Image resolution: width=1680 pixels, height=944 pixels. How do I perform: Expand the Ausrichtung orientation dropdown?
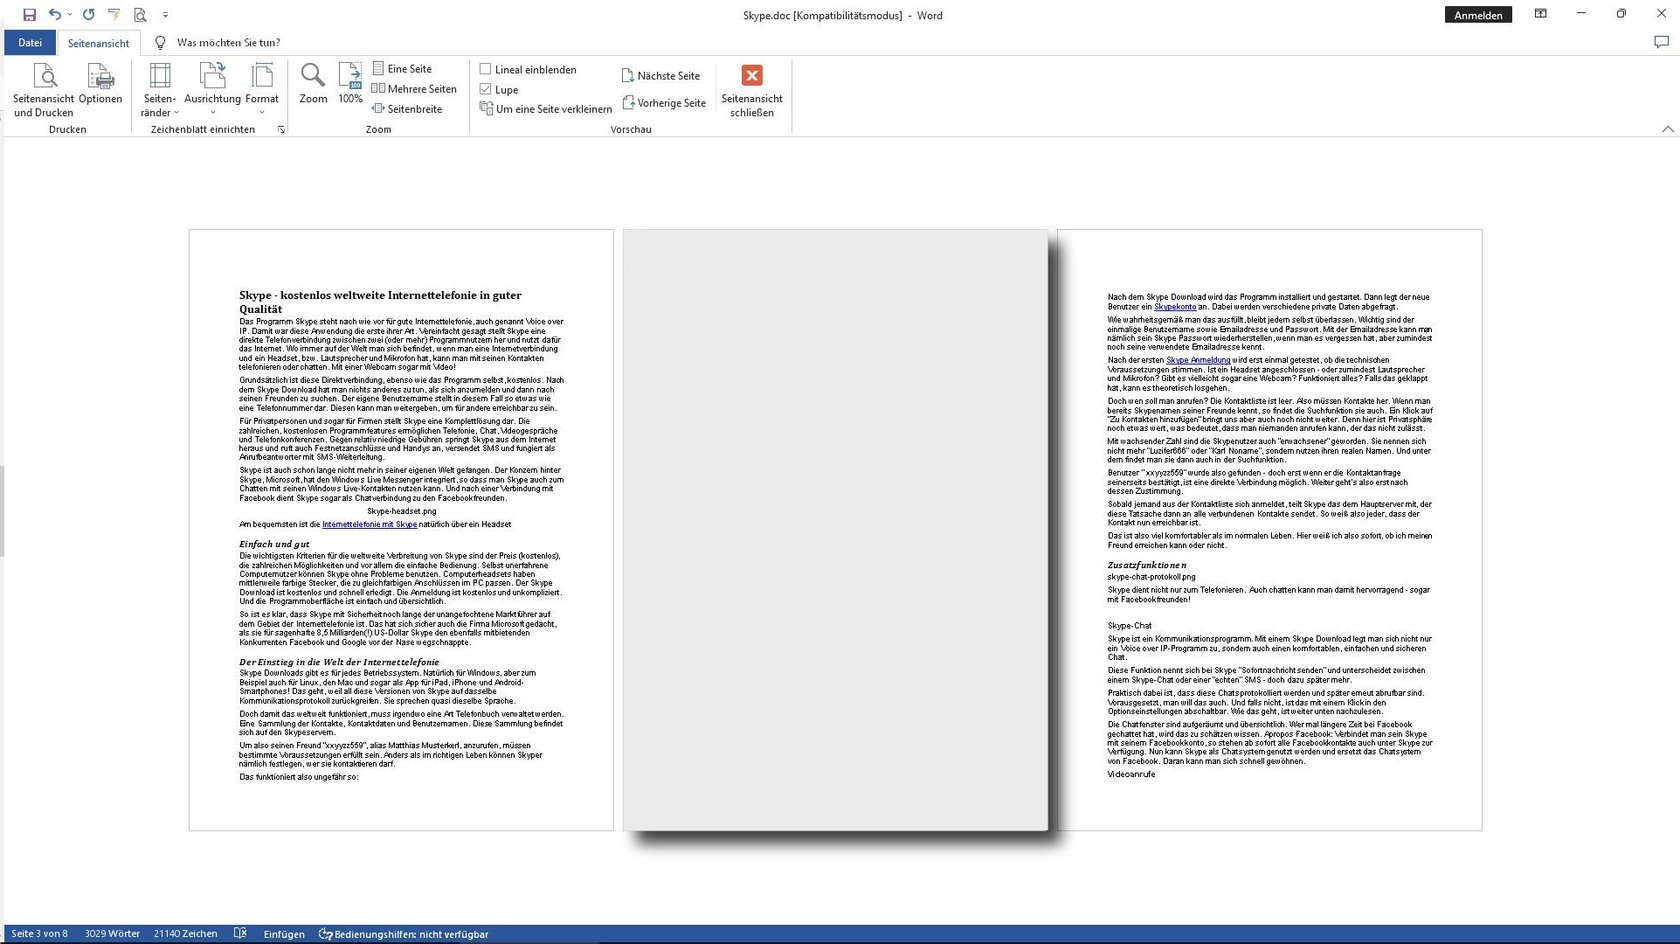point(212,90)
